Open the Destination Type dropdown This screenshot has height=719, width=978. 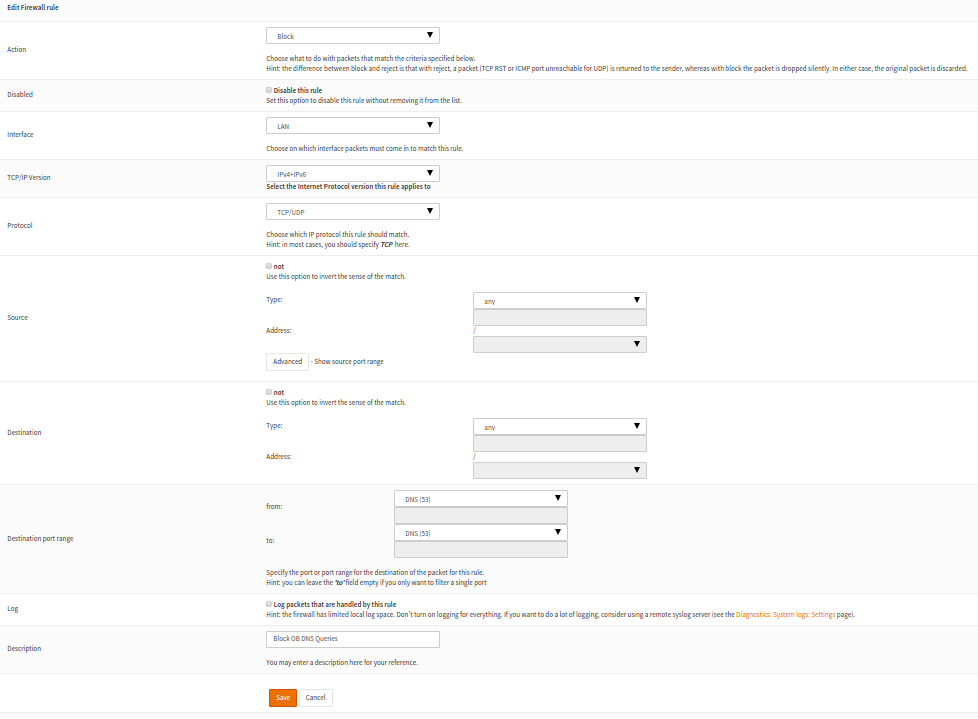coord(559,425)
